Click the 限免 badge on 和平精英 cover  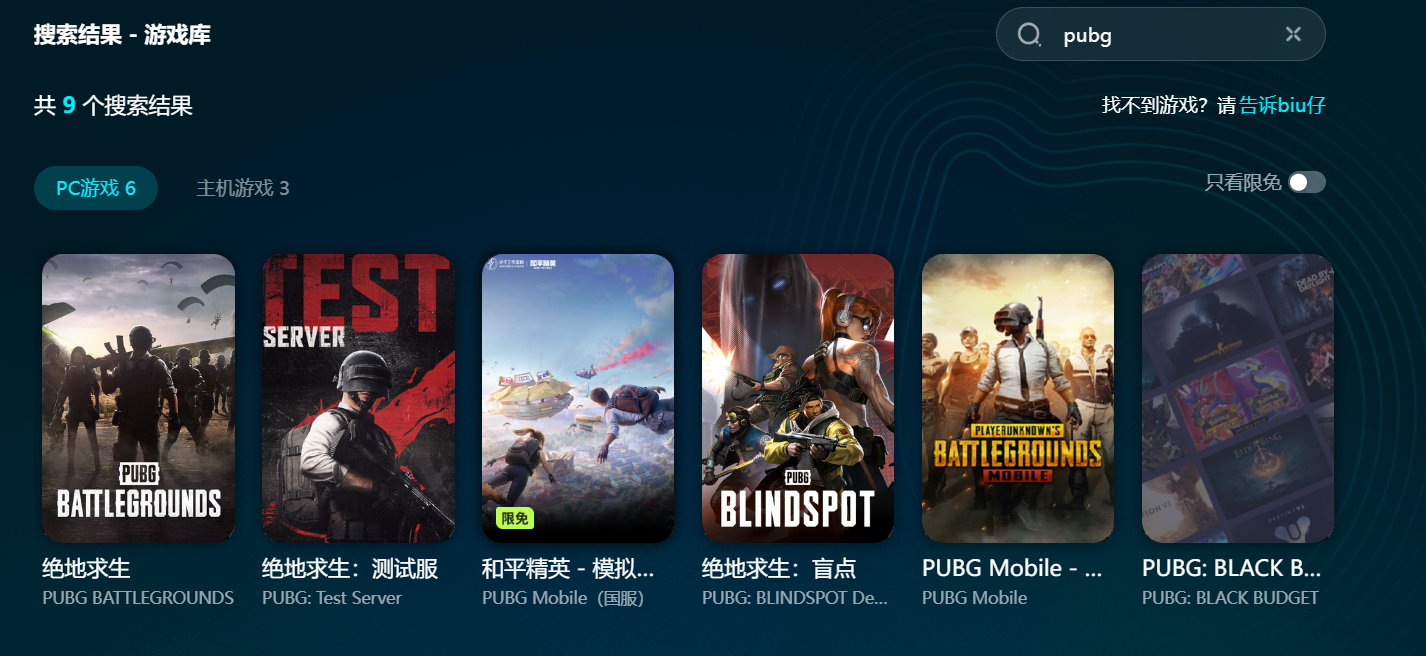pyautogui.click(x=515, y=518)
